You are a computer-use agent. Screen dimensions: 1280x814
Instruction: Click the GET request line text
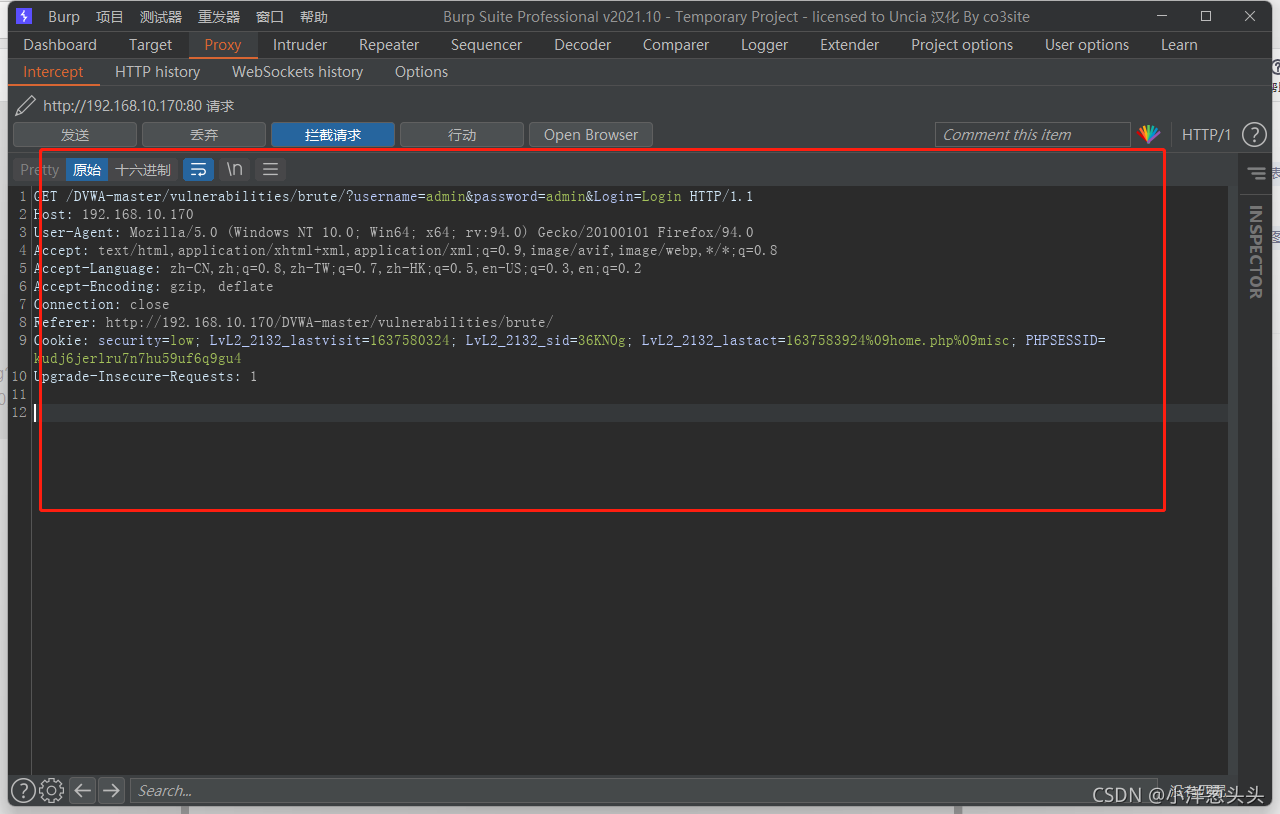click(x=394, y=196)
